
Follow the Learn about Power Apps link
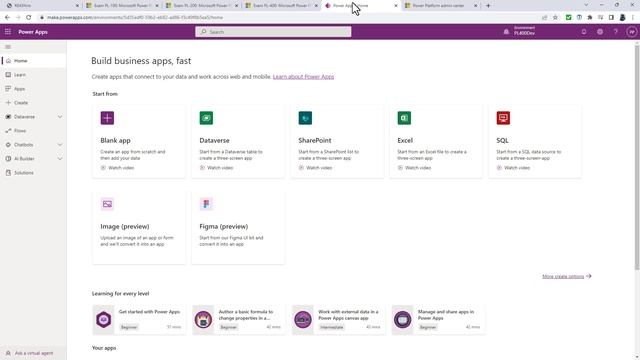[x=303, y=77]
